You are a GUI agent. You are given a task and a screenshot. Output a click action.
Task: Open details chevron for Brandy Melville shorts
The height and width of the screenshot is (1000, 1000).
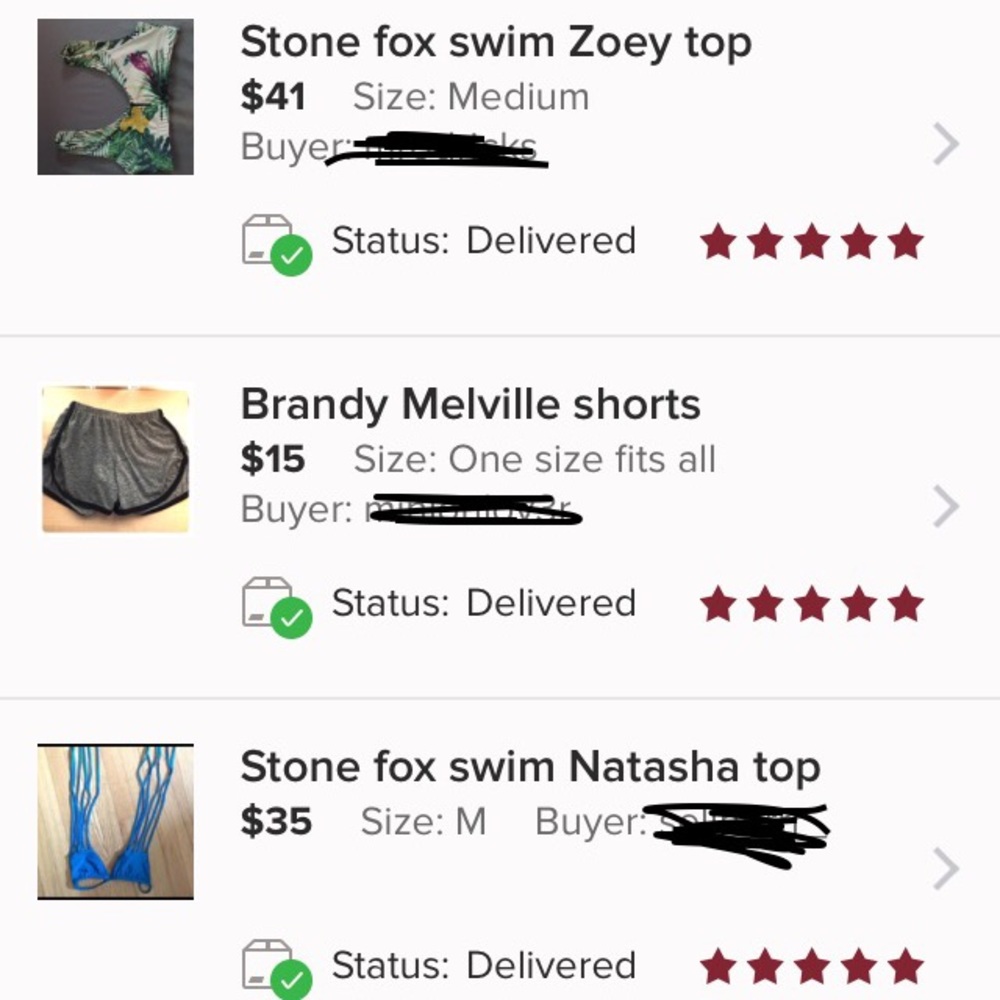(x=944, y=507)
